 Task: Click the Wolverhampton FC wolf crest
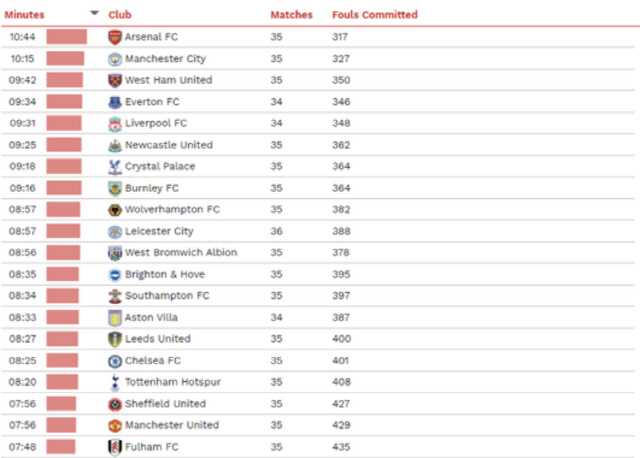115,210
